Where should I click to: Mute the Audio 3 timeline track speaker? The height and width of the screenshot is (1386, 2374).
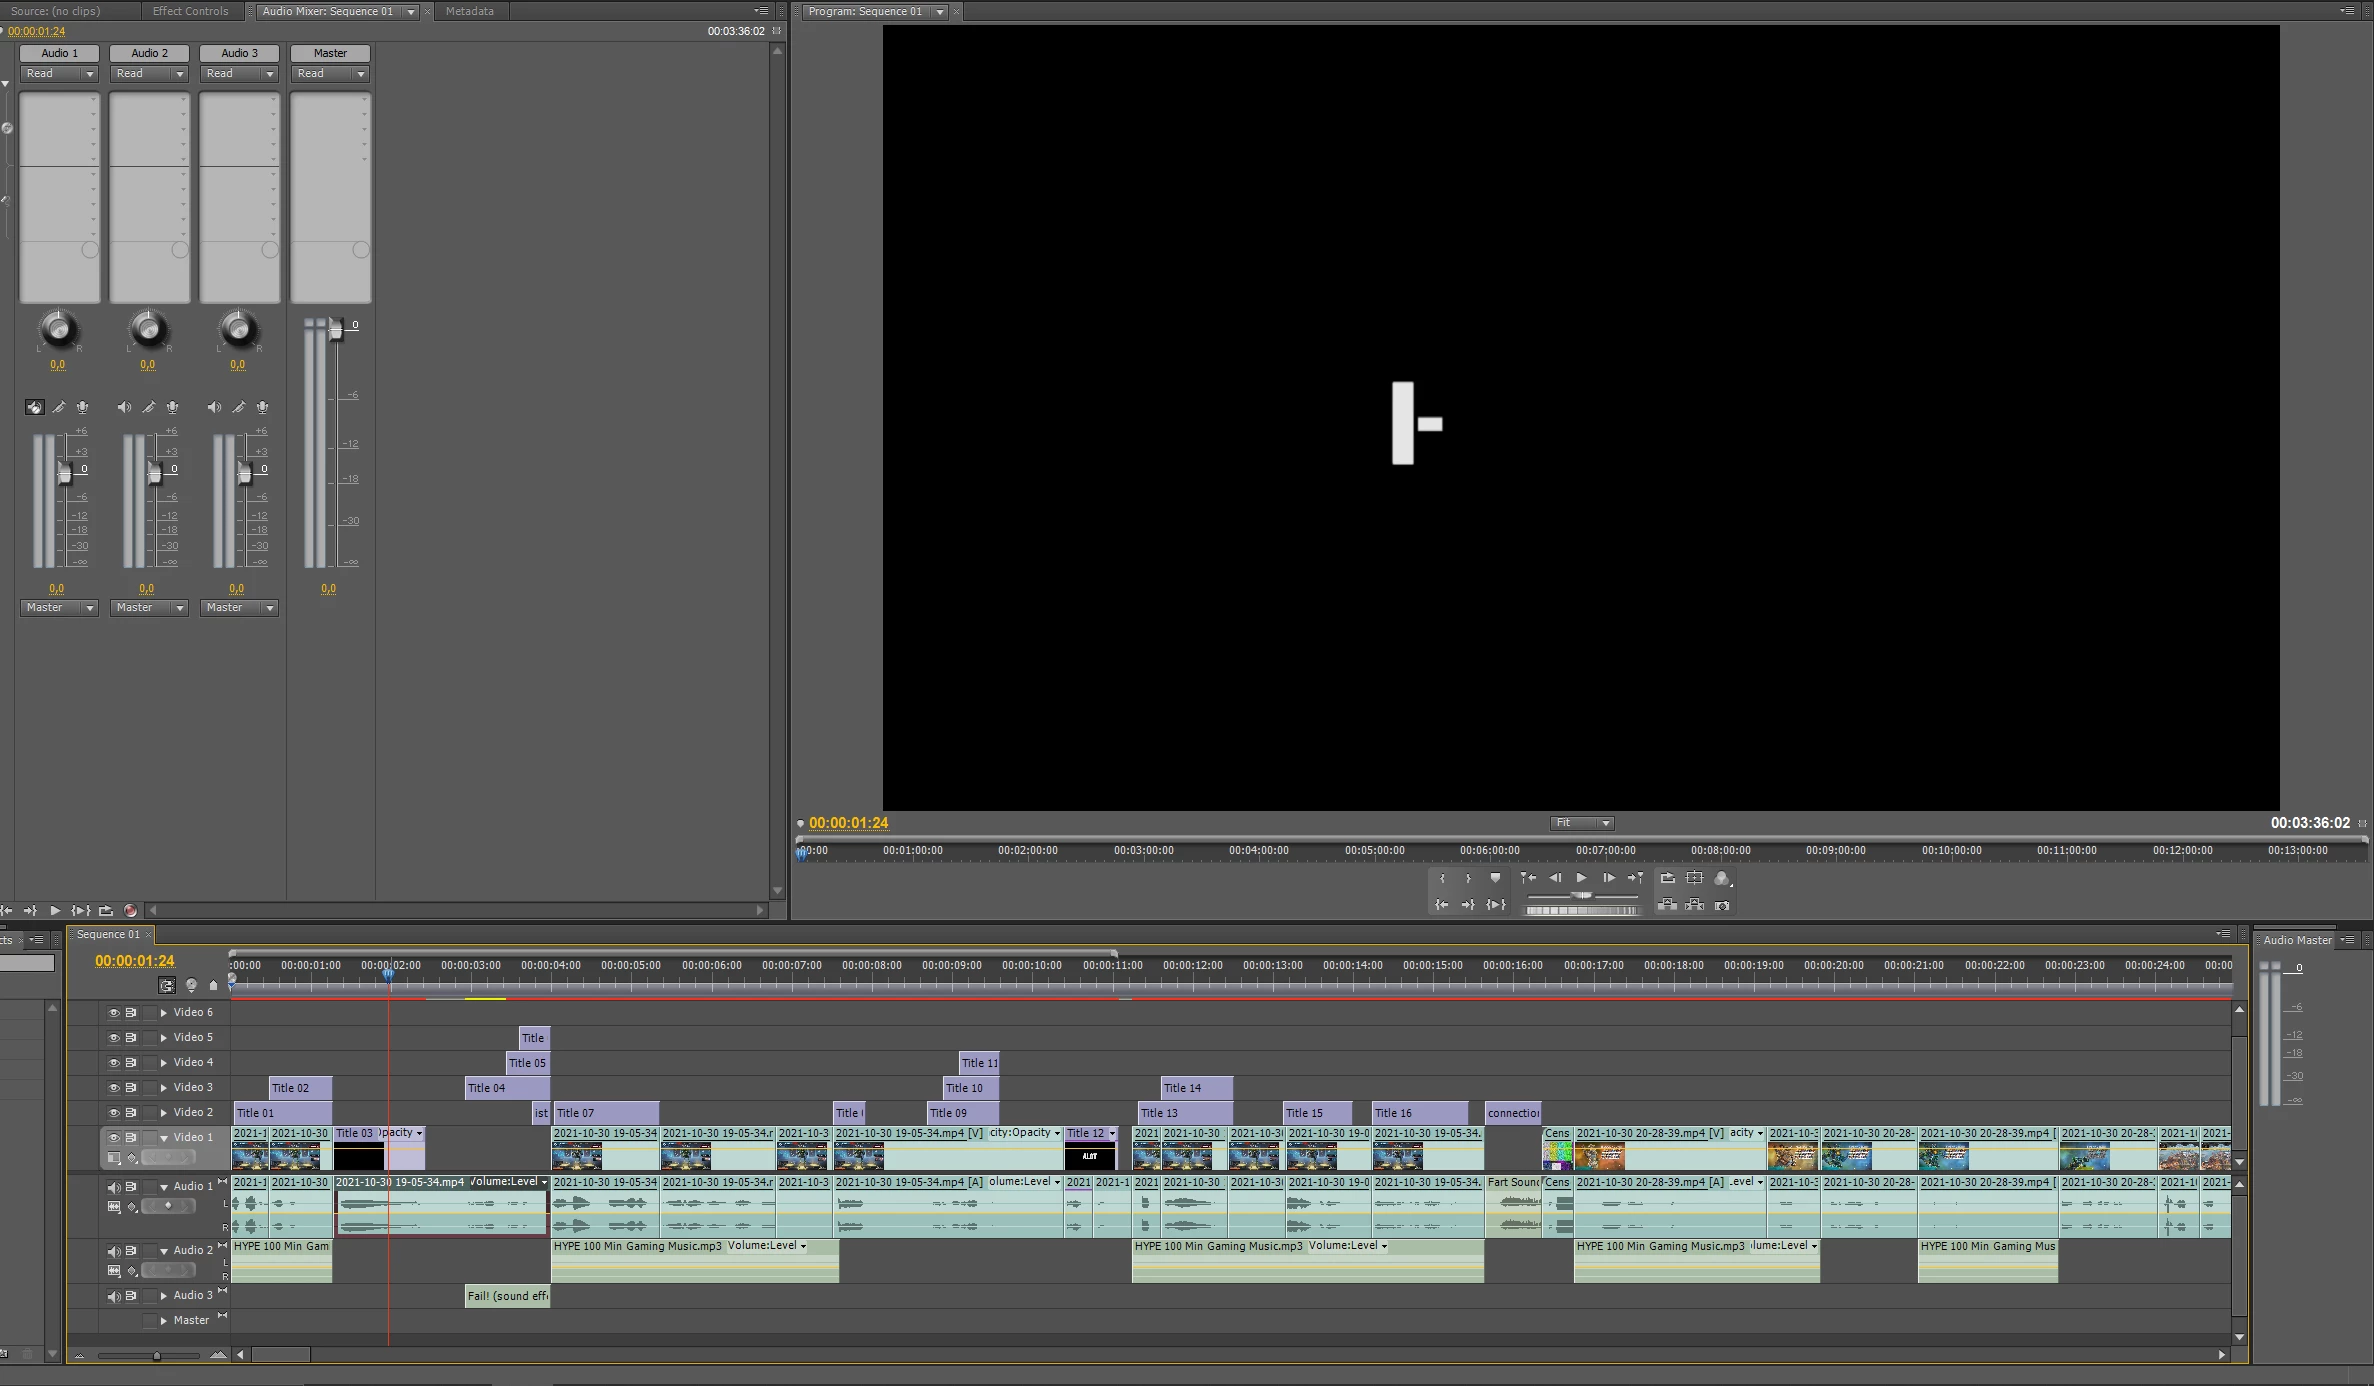(x=113, y=1296)
